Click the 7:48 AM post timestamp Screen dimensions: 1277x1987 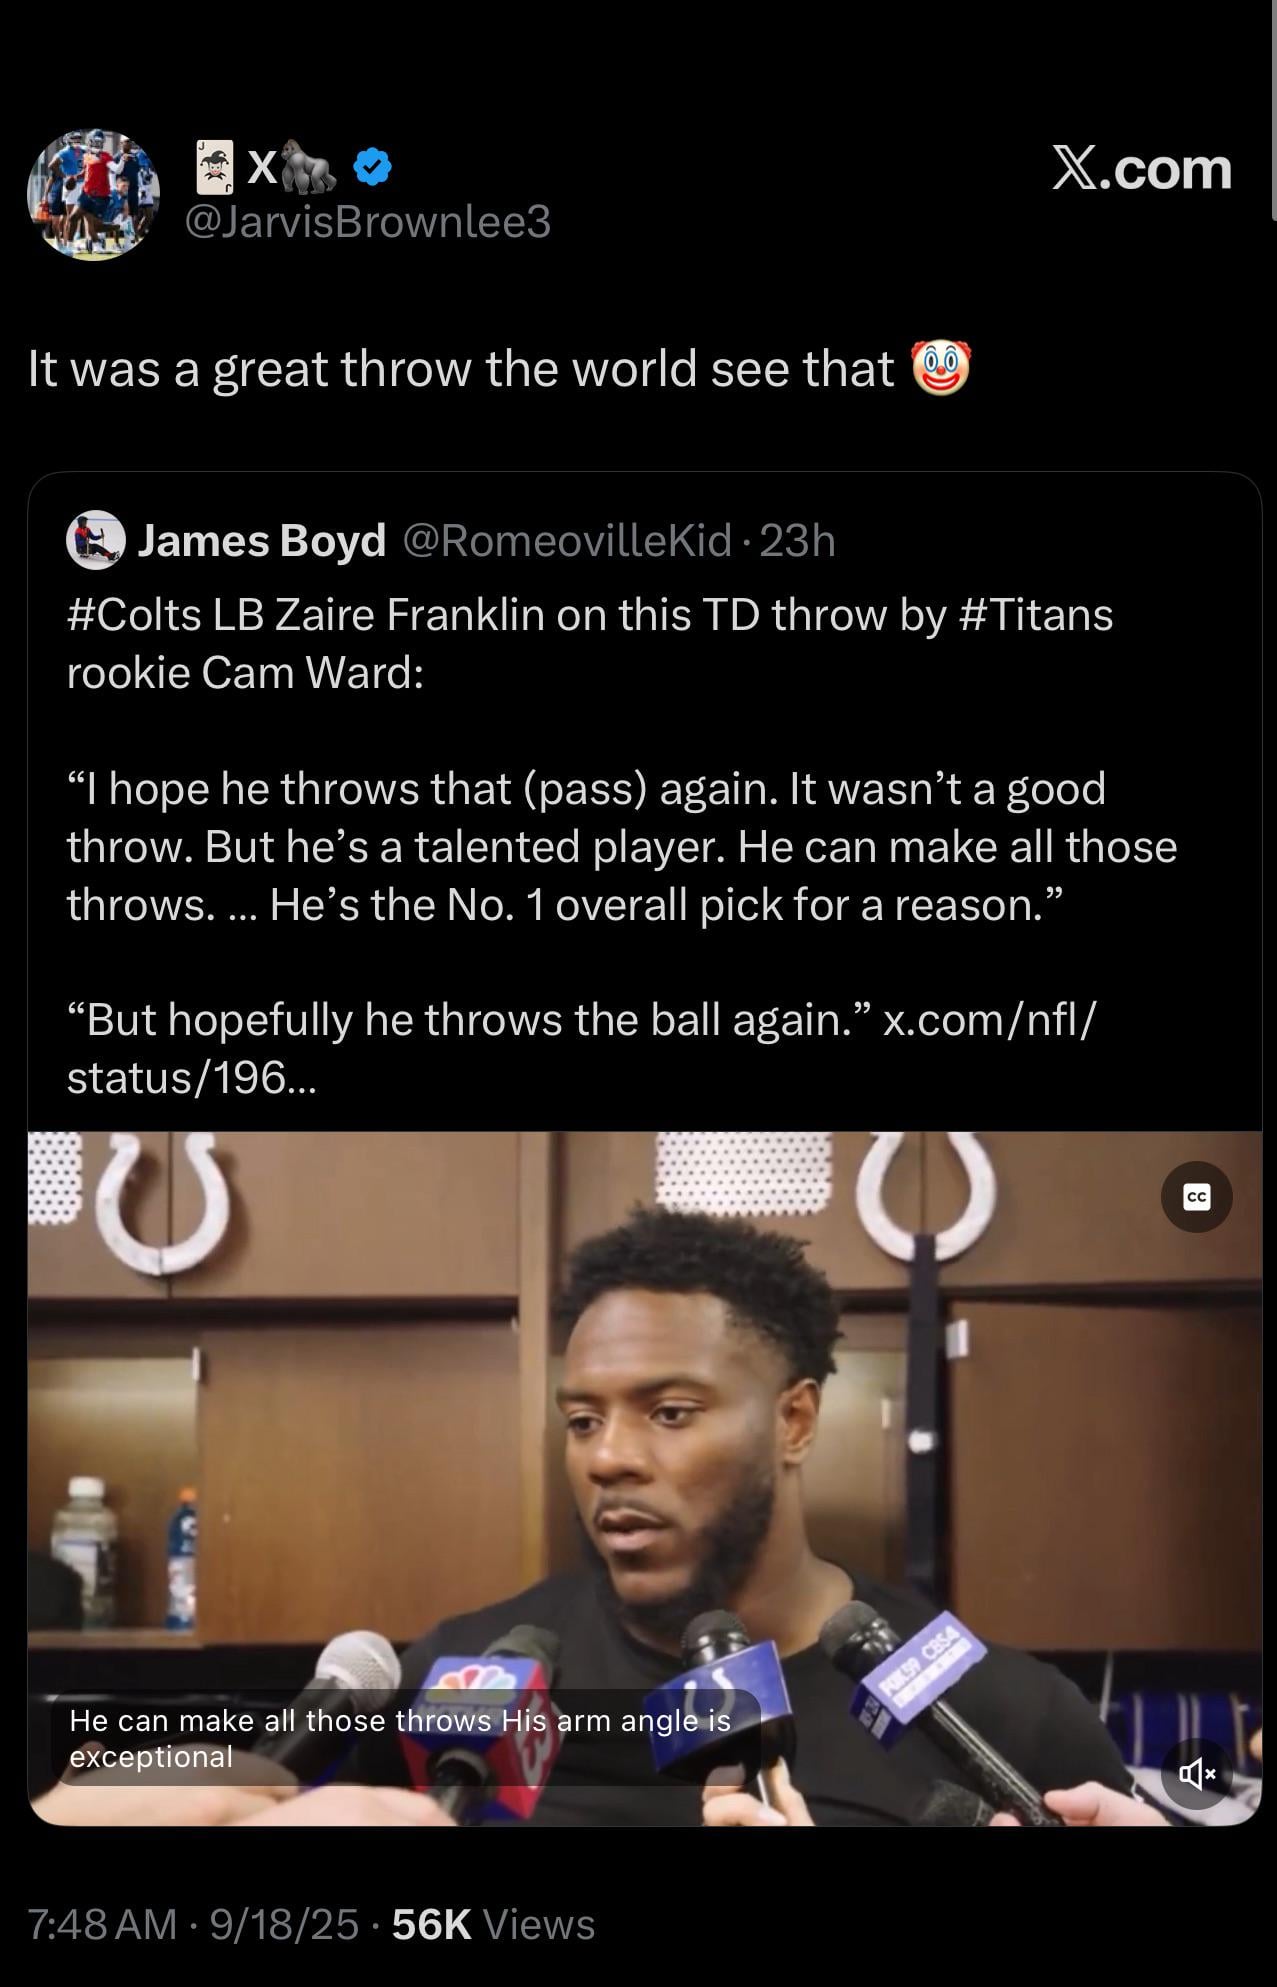click(102, 1924)
